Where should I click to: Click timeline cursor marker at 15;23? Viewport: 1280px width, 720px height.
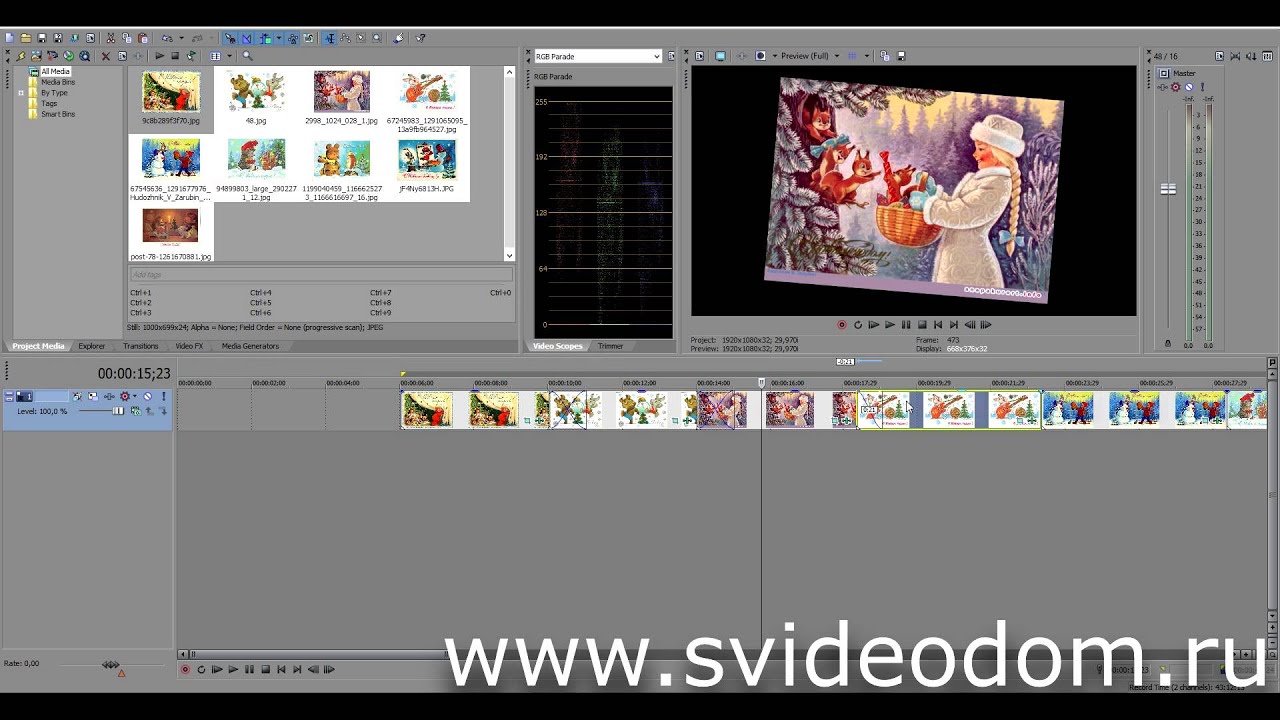(x=761, y=382)
